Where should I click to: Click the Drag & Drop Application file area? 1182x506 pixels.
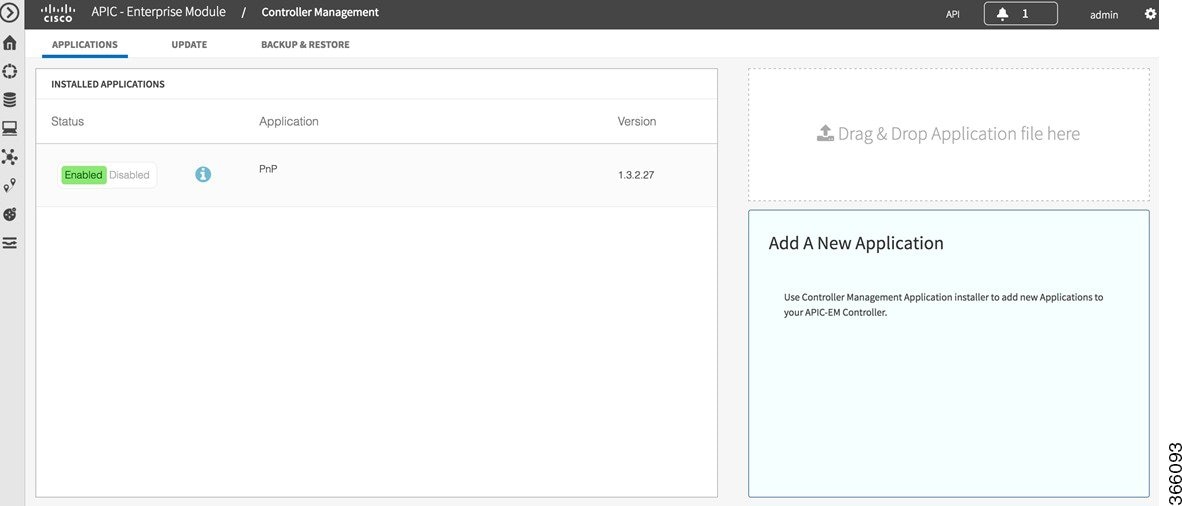coord(948,135)
